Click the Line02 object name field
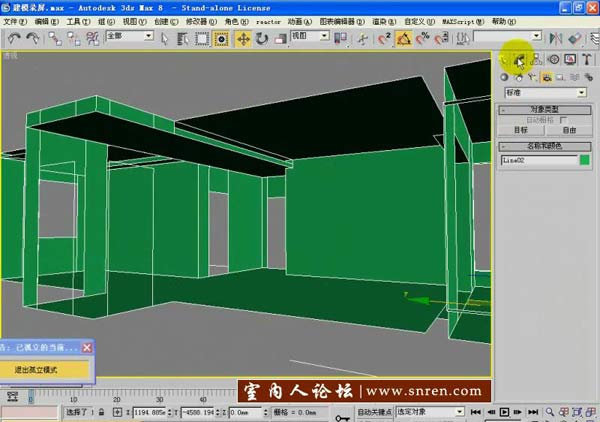 [539, 160]
